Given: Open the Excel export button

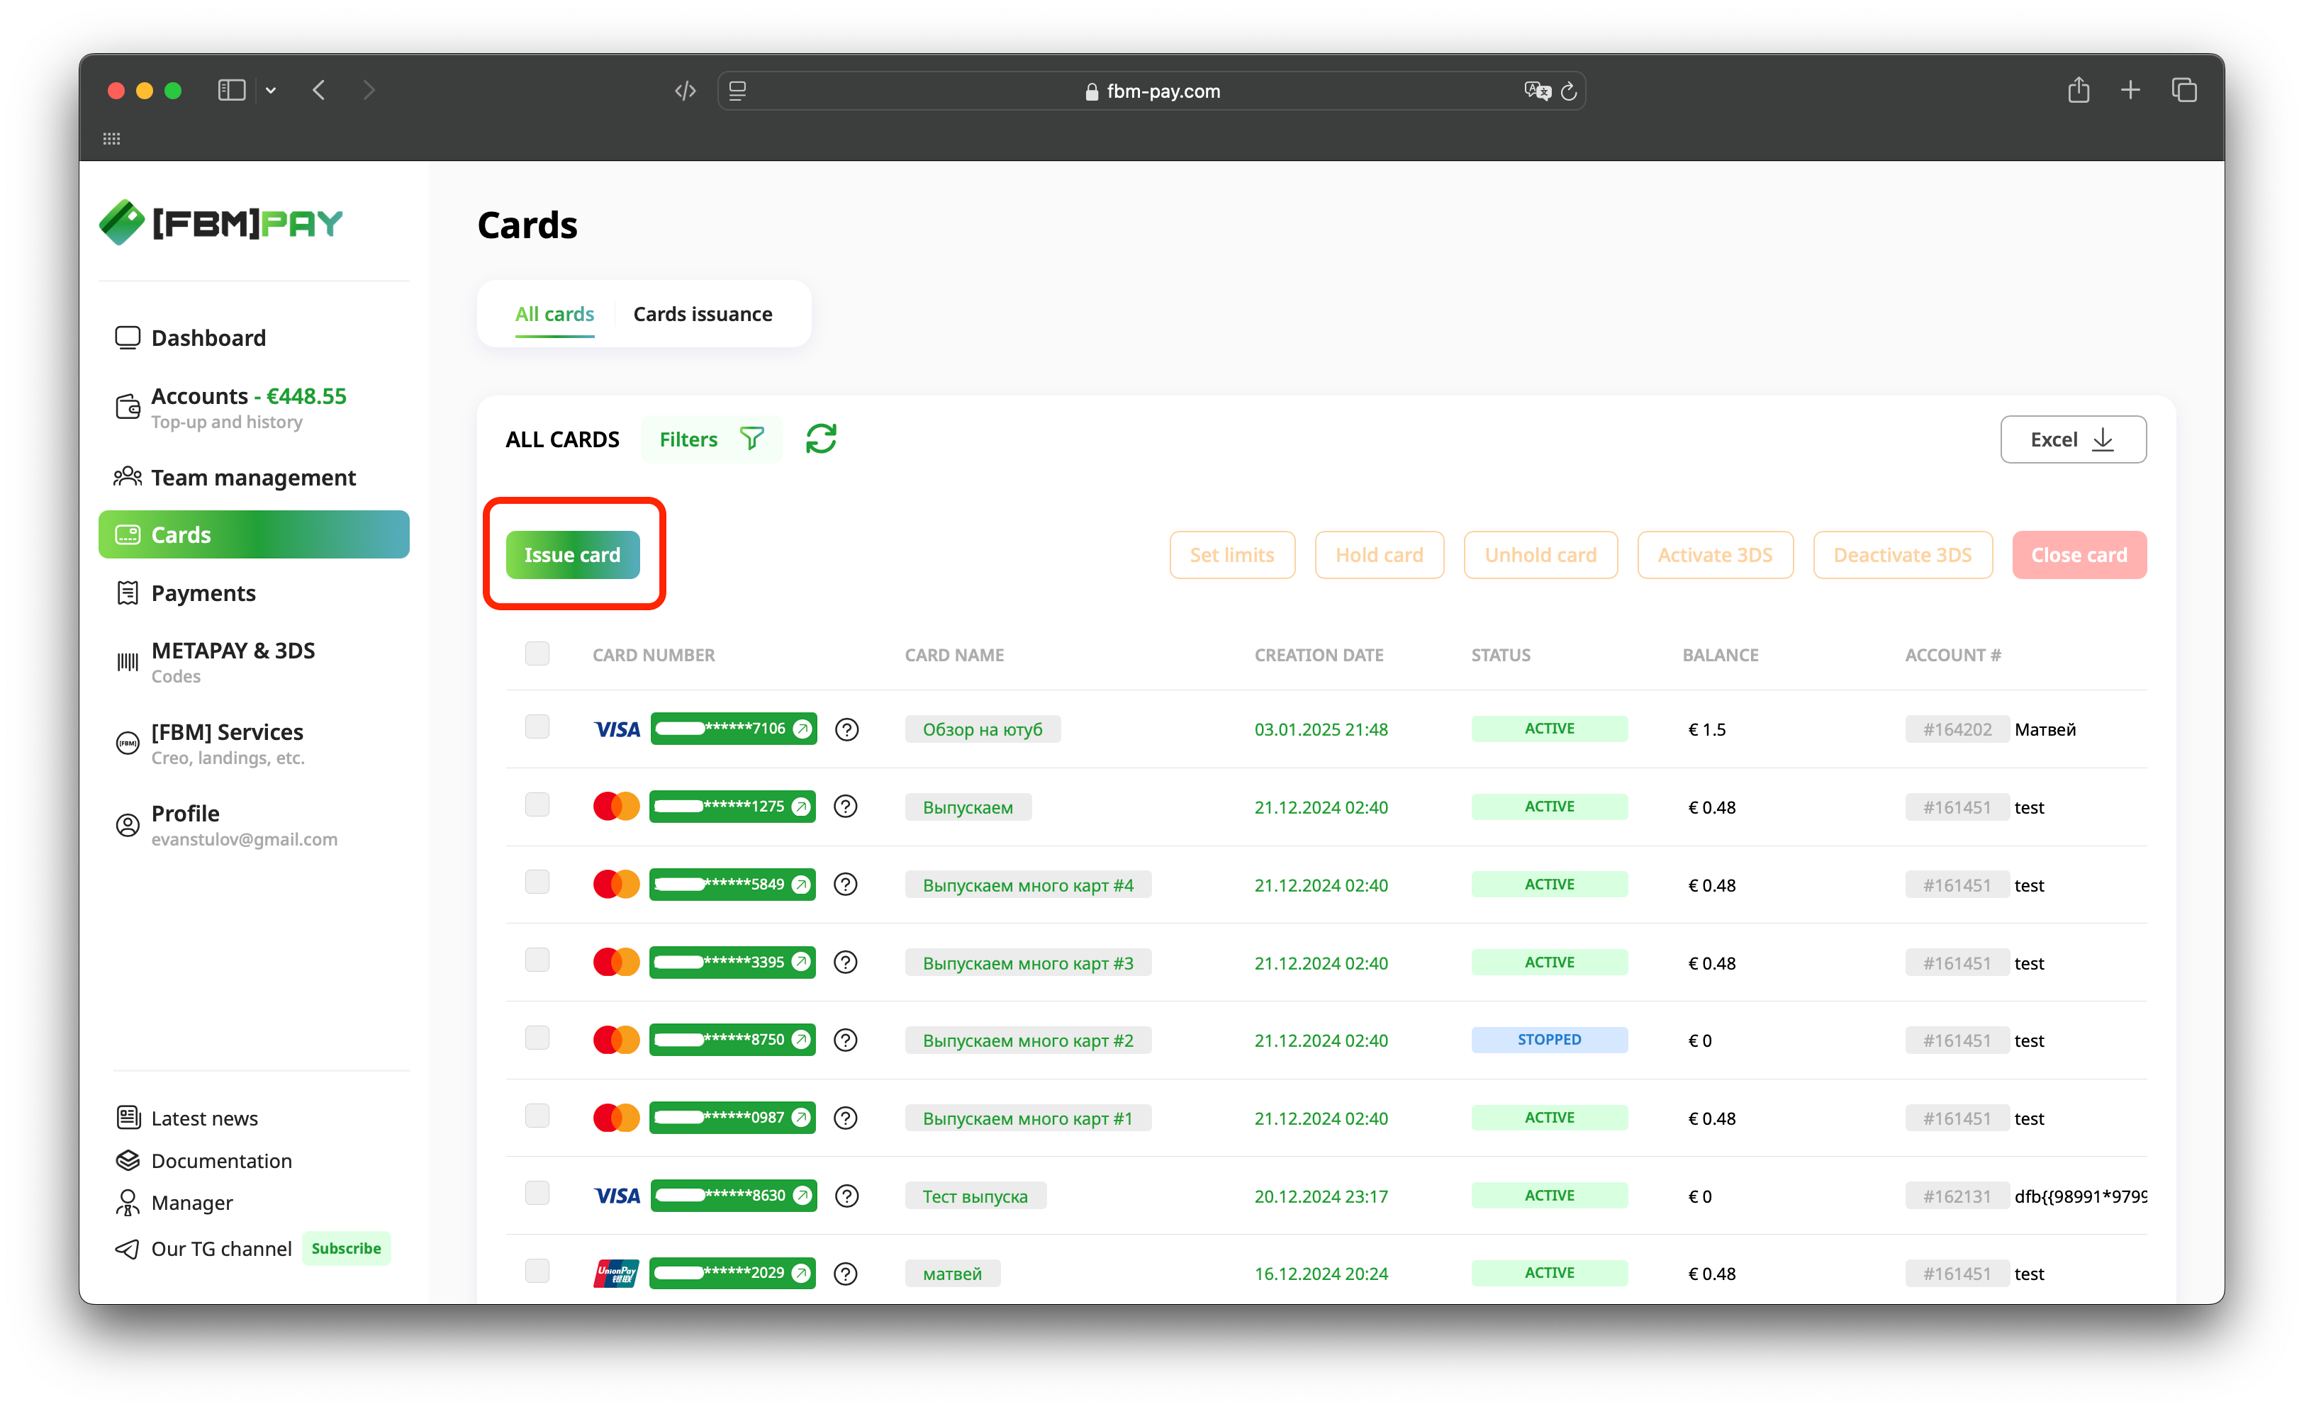Looking at the screenshot, I should 2072,439.
